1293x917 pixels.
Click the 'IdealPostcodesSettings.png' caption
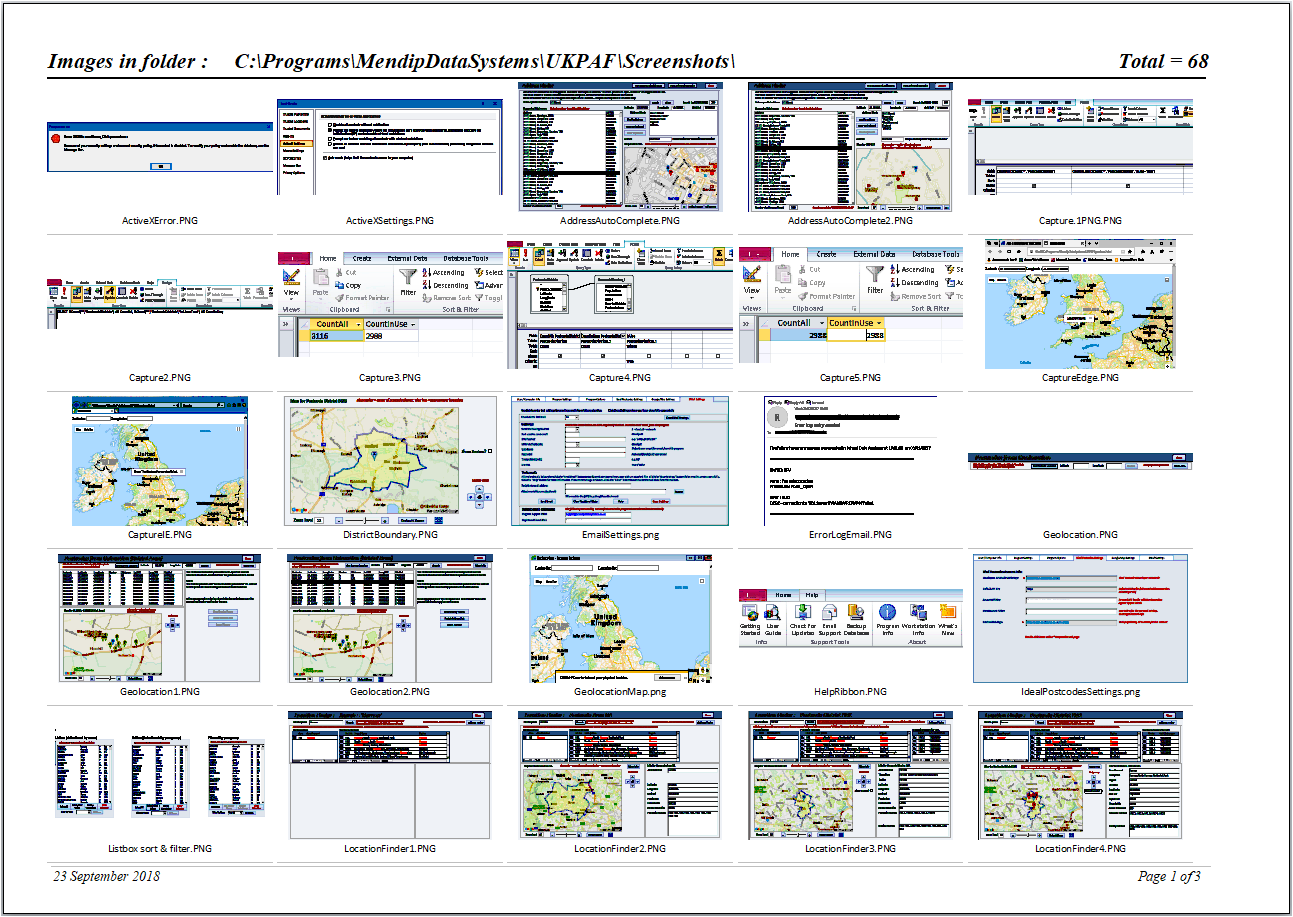pyautogui.click(x=1080, y=691)
